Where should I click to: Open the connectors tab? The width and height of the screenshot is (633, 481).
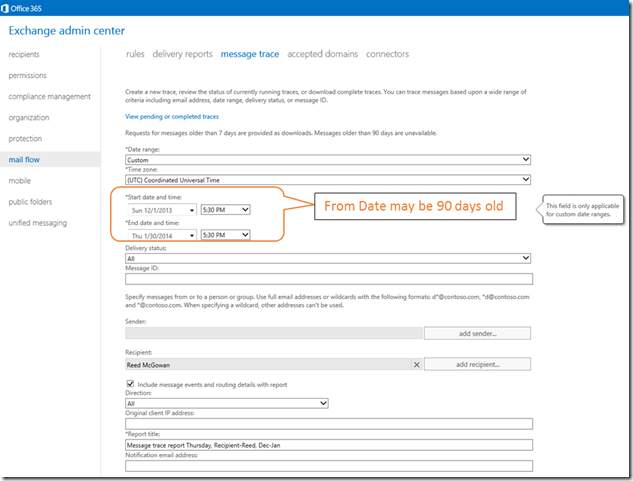(388, 54)
